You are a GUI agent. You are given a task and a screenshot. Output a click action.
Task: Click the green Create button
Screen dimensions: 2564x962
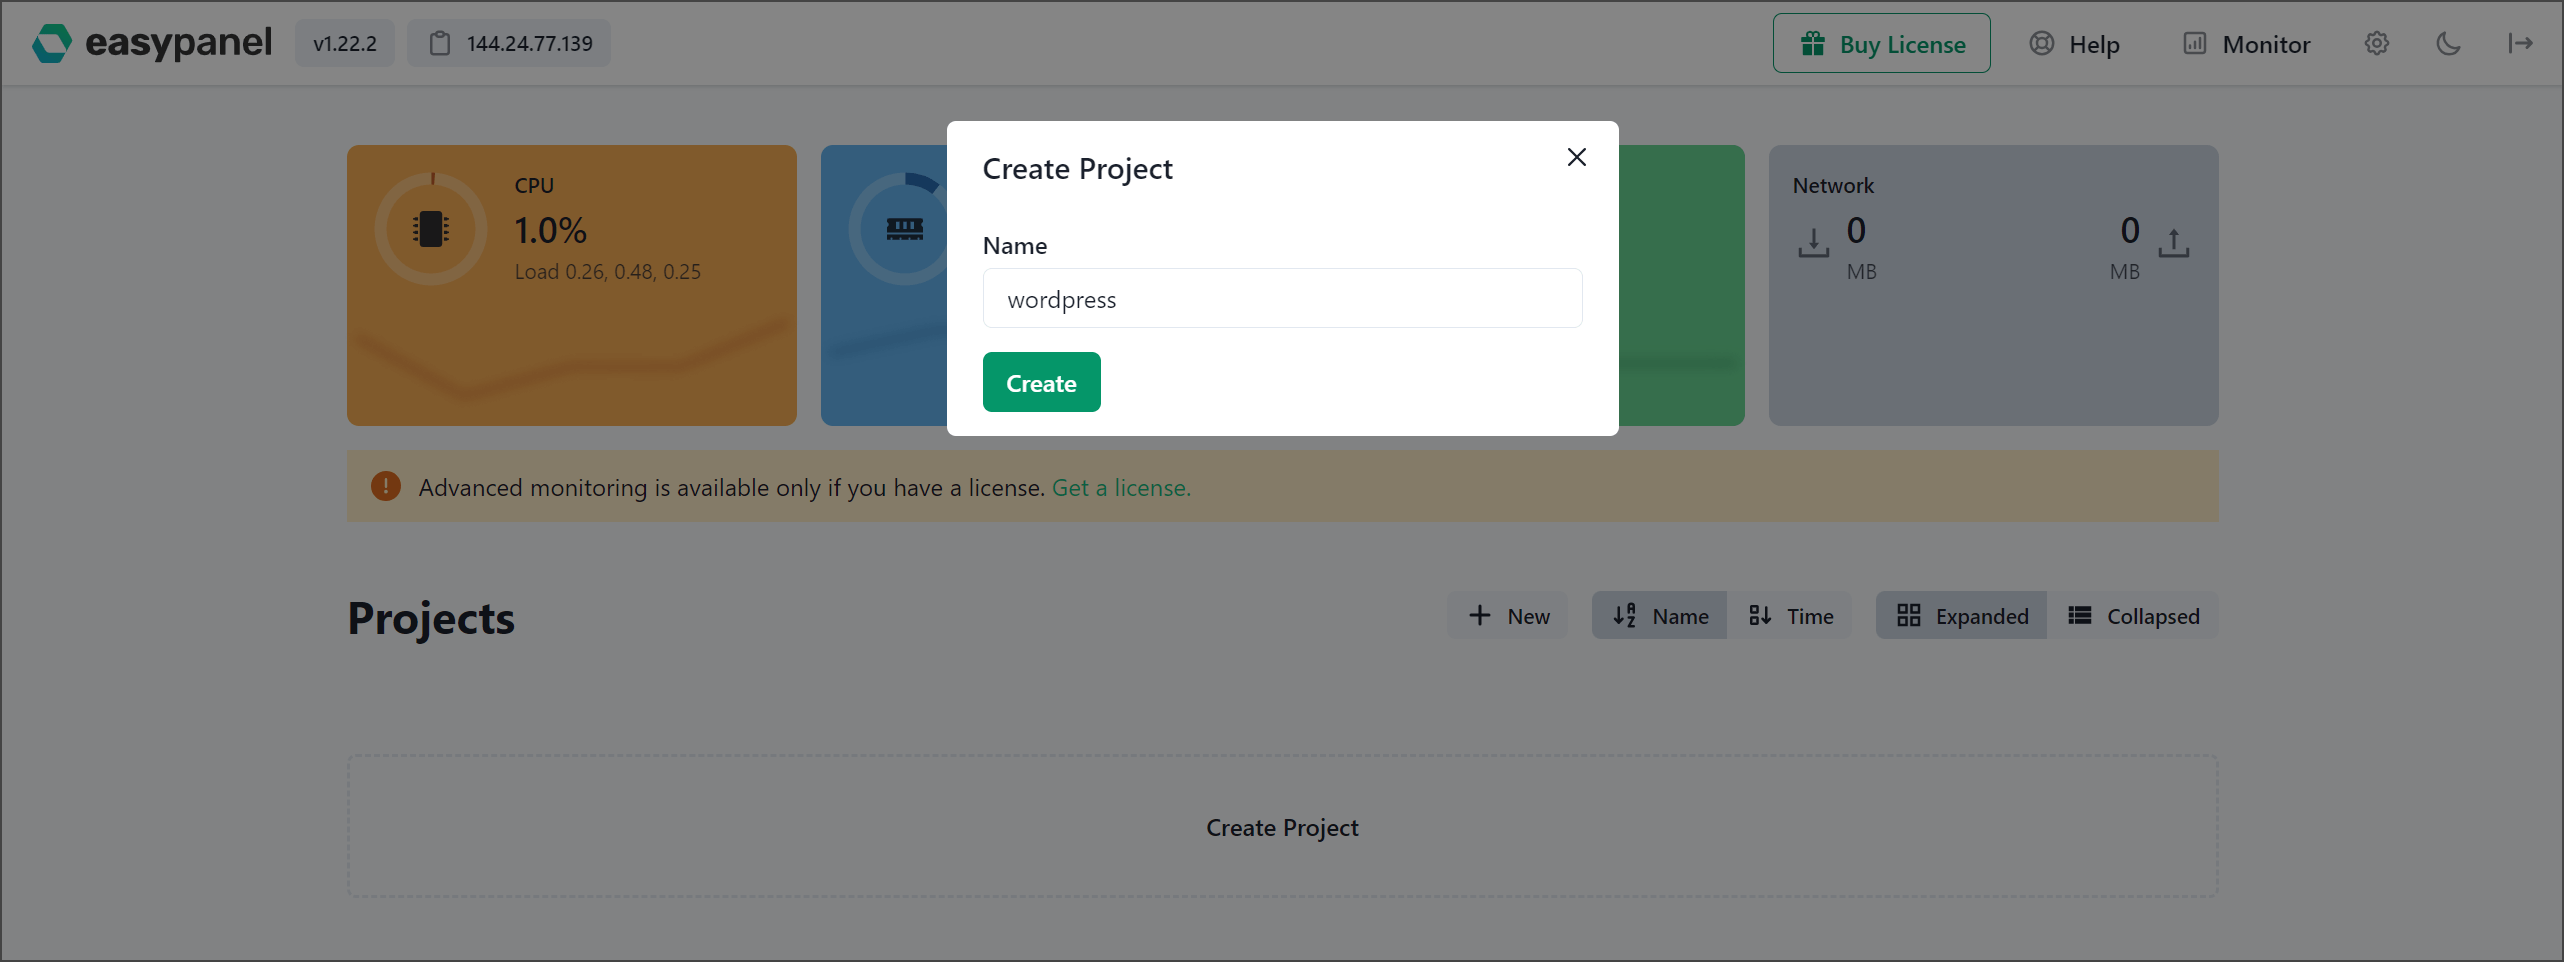point(1041,382)
